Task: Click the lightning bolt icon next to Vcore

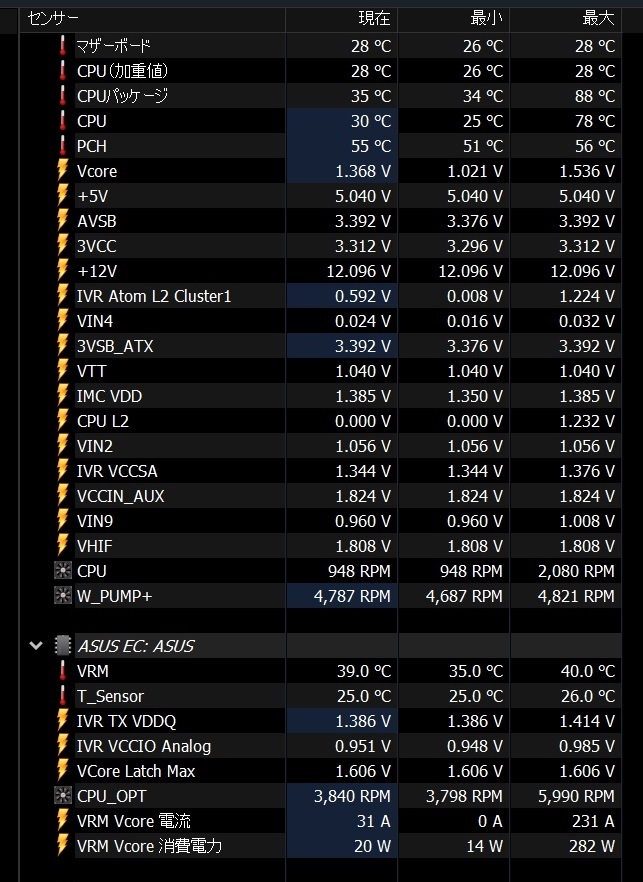Action: 62,170
